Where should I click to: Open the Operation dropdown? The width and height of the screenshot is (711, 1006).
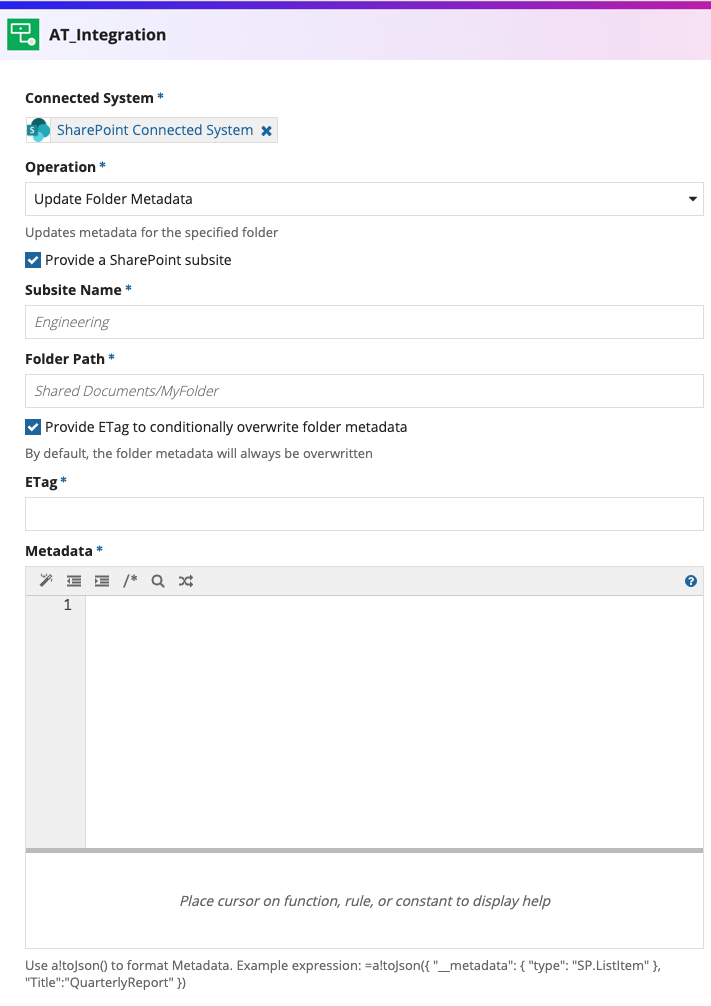(x=364, y=199)
